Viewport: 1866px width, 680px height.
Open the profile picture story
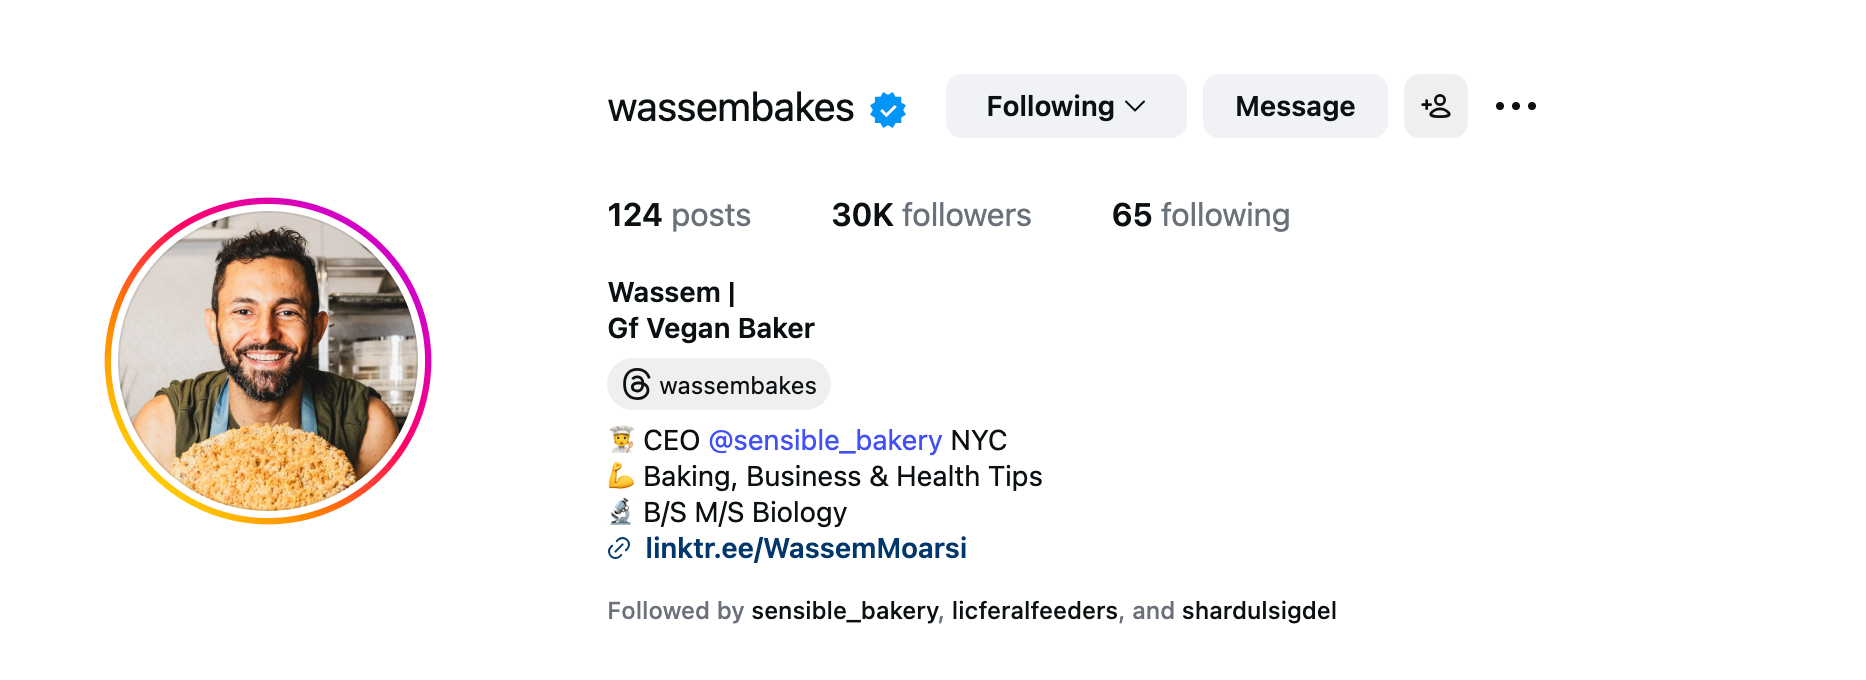click(268, 360)
